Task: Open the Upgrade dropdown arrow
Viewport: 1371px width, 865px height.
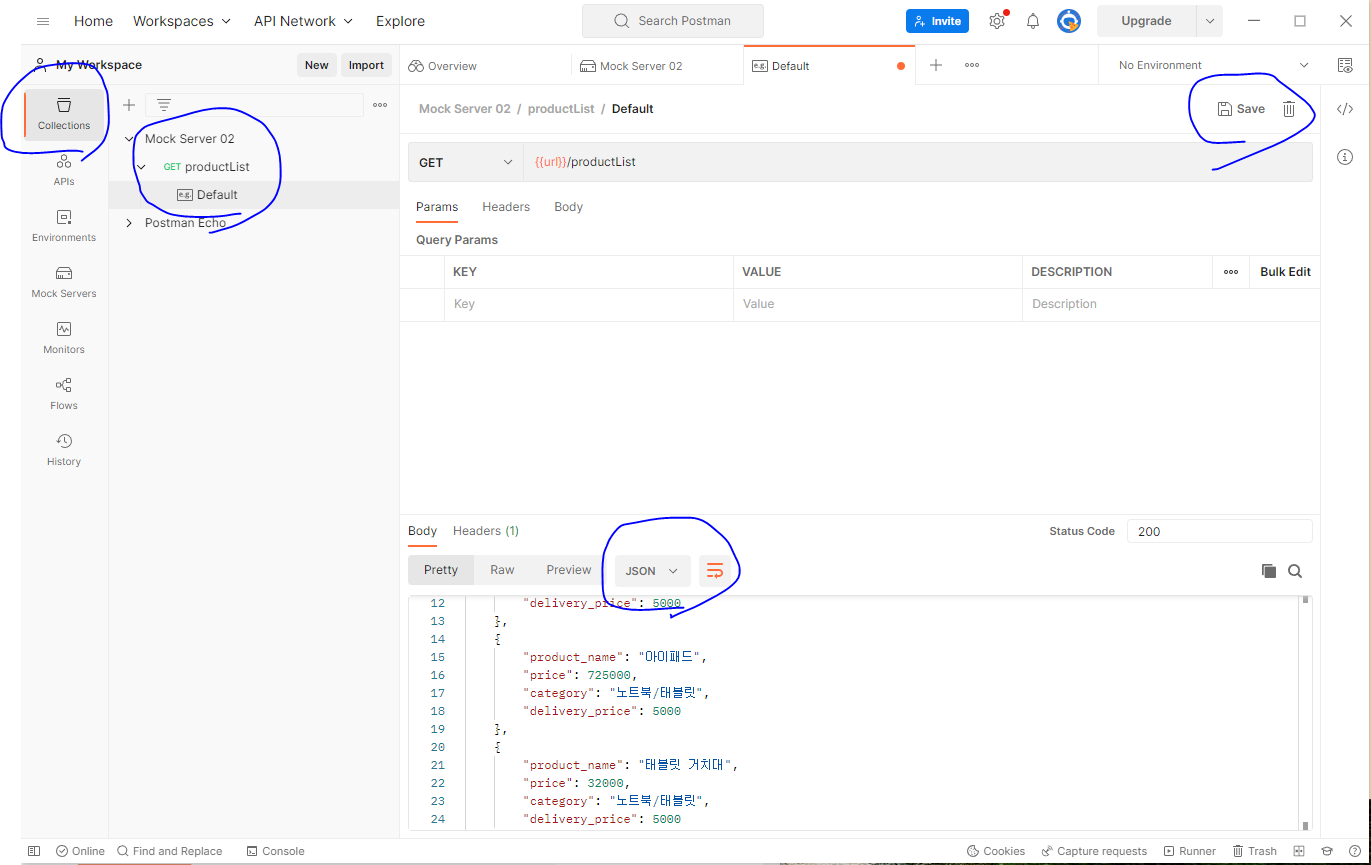Action: [x=1209, y=21]
